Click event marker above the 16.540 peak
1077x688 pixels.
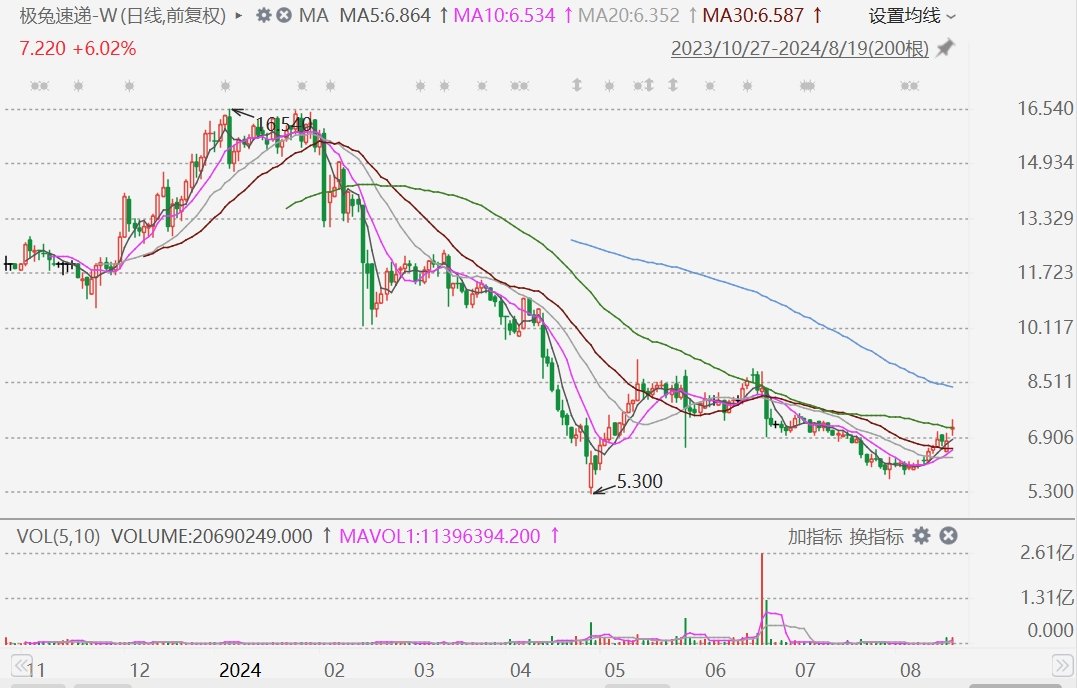coord(225,86)
